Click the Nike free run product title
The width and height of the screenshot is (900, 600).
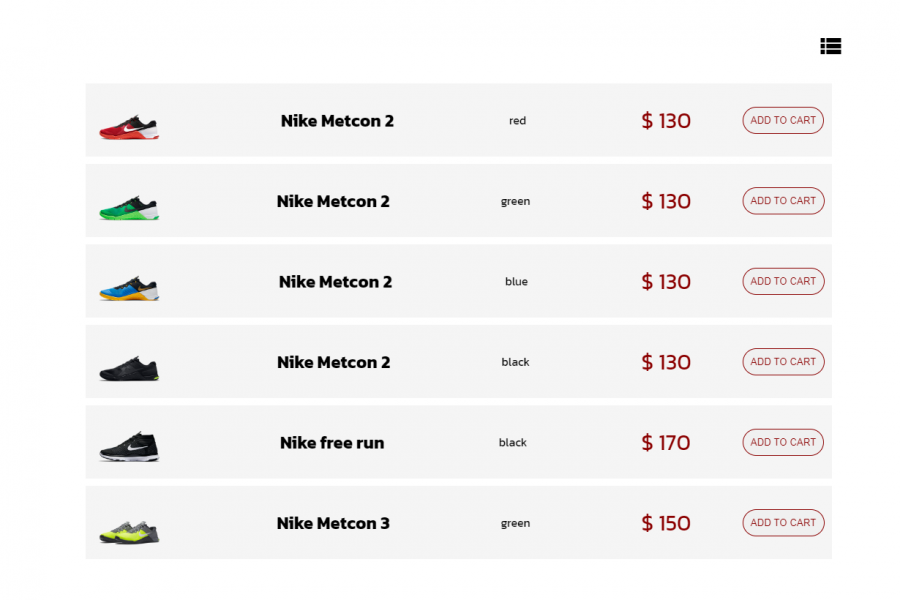click(x=332, y=443)
